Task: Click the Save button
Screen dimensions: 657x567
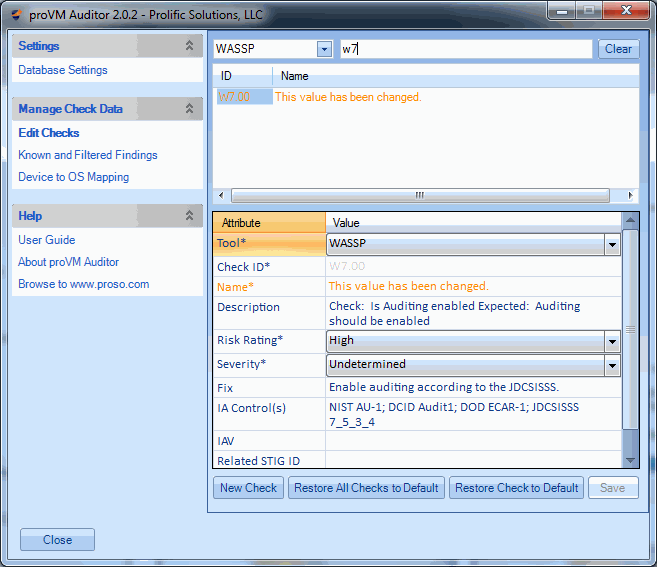Action: 613,488
